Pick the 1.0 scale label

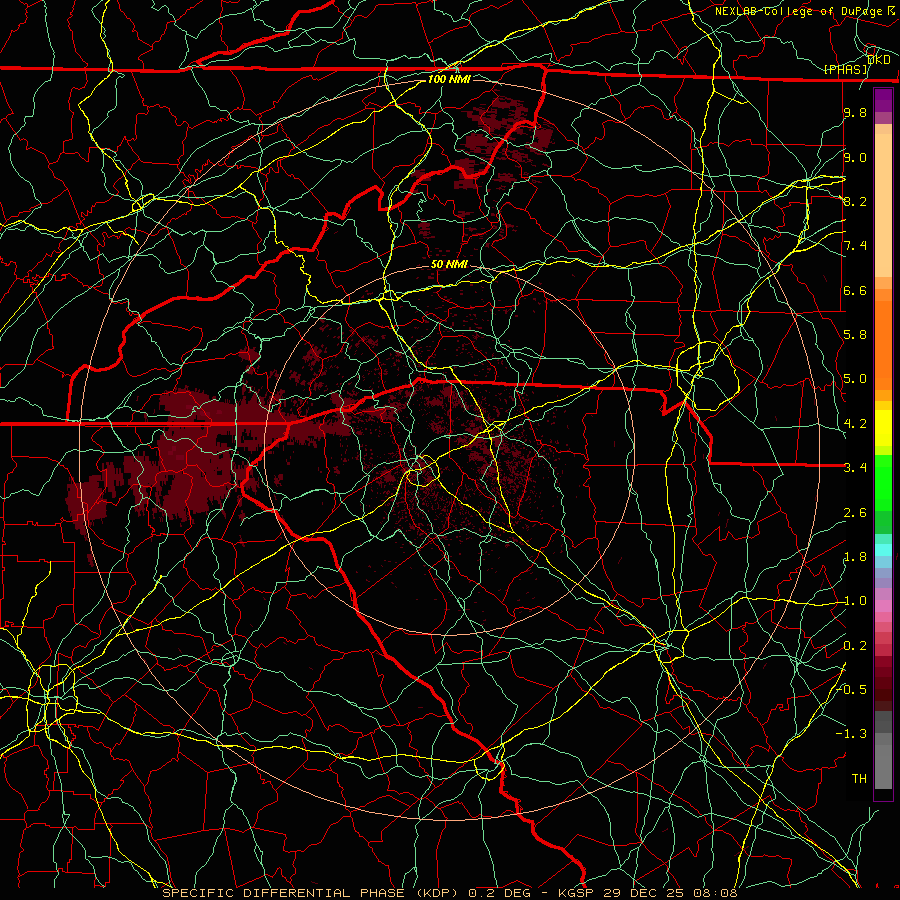coord(855,601)
